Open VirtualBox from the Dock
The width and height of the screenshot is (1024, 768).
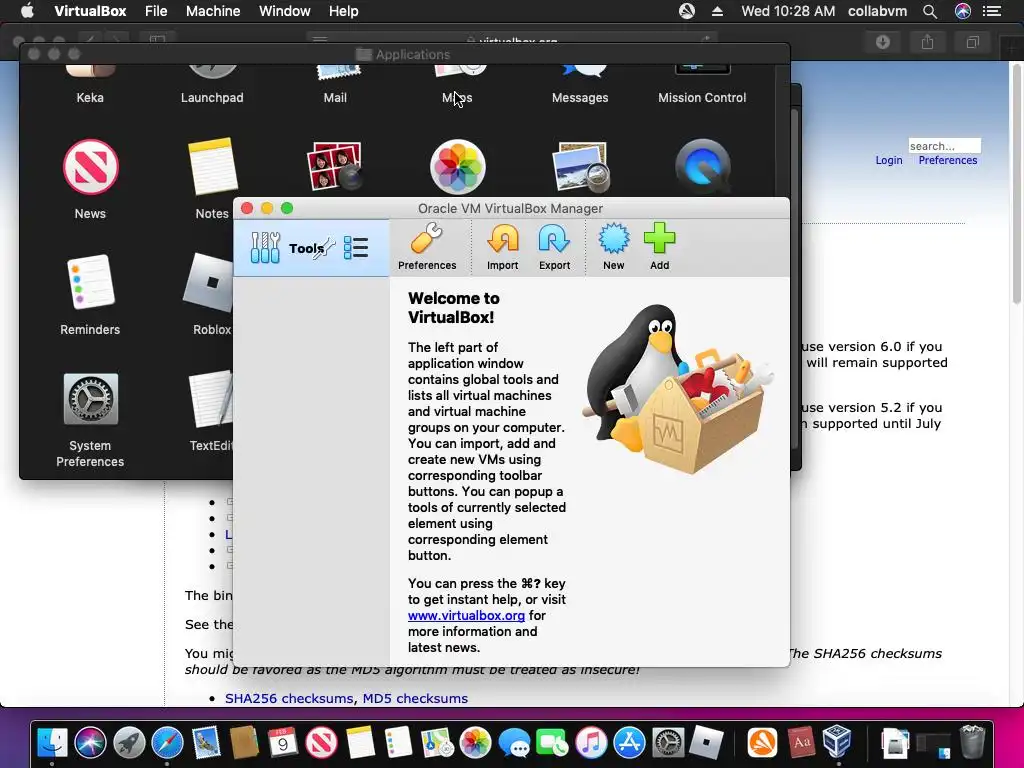point(837,741)
